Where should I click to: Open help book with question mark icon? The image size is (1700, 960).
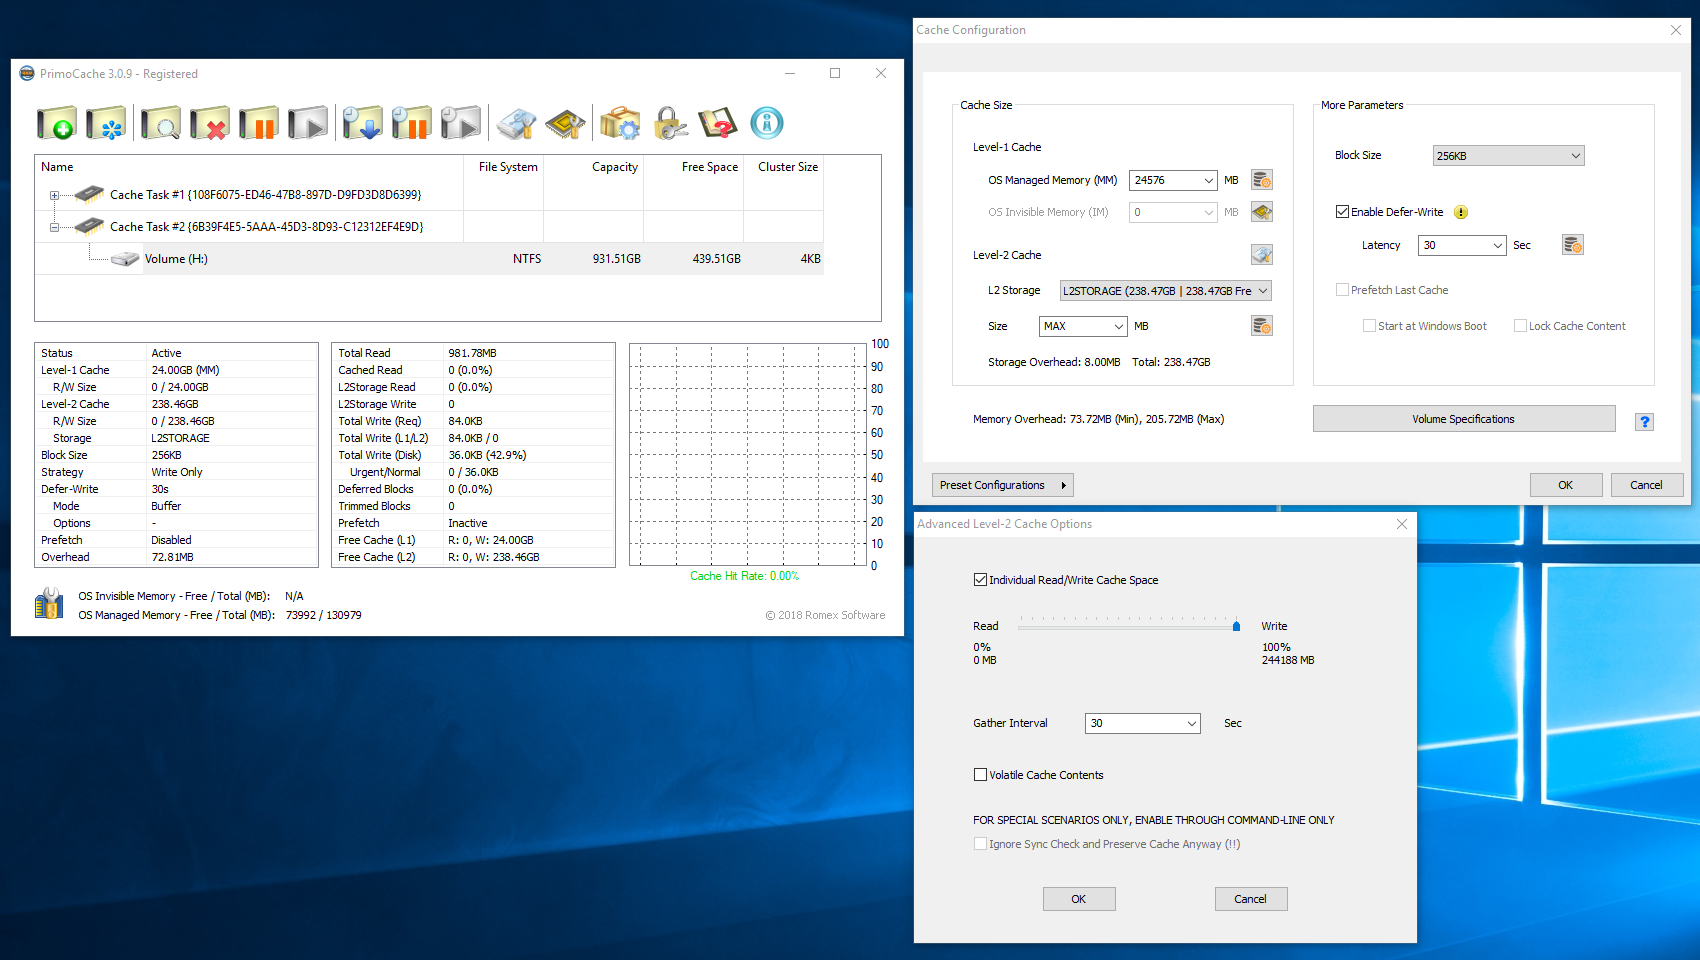click(x=718, y=124)
